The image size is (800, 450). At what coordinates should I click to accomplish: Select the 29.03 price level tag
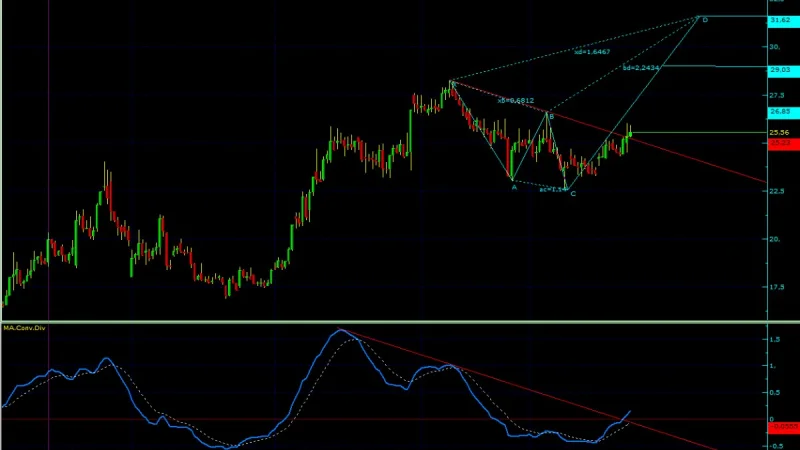[x=783, y=70]
